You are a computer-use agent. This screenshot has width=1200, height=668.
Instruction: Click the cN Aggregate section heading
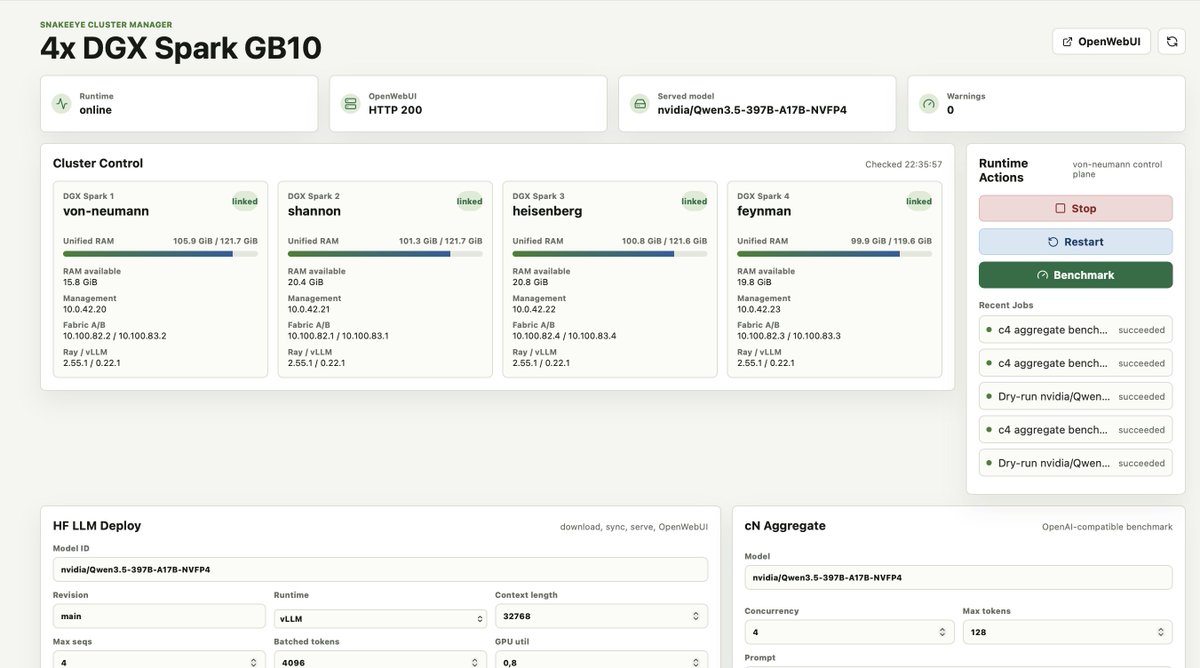[x=785, y=525]
